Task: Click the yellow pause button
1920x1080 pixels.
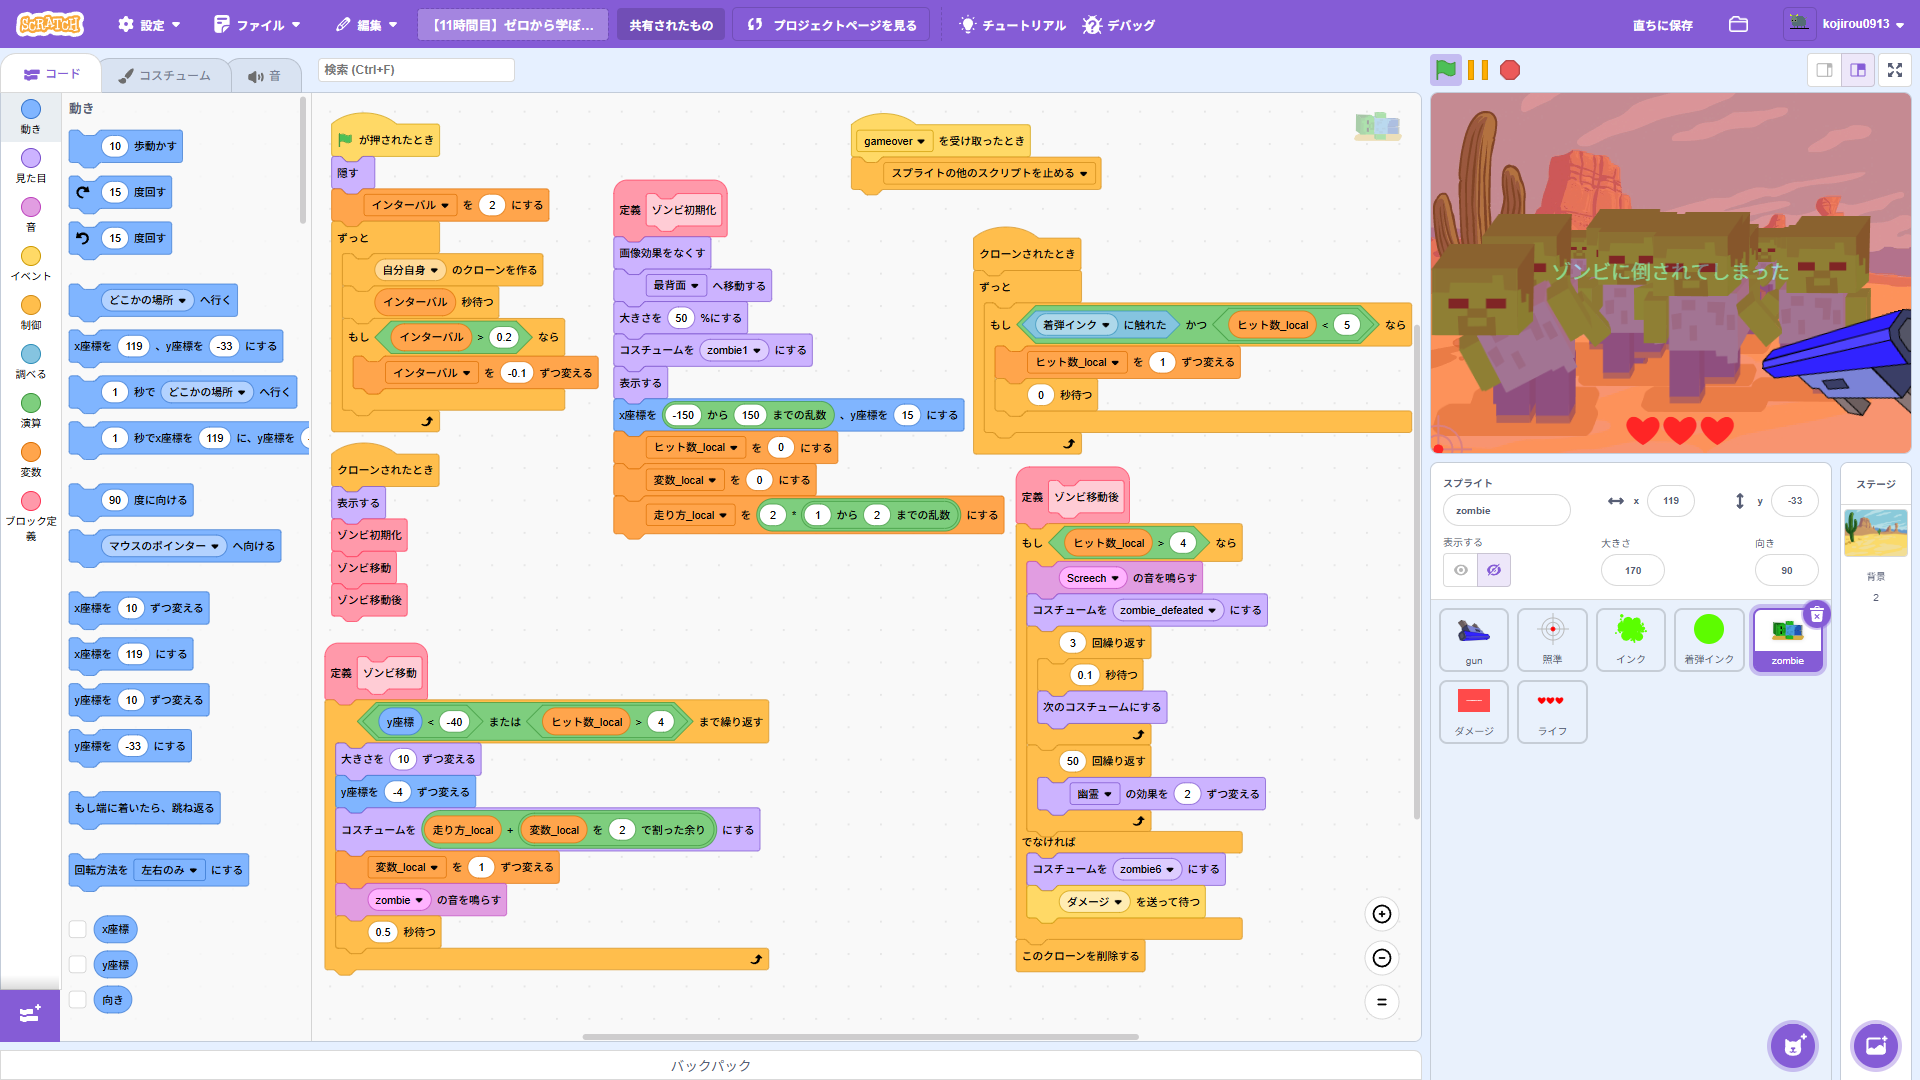Action: pyautogui.click(x=1478, y=70)
